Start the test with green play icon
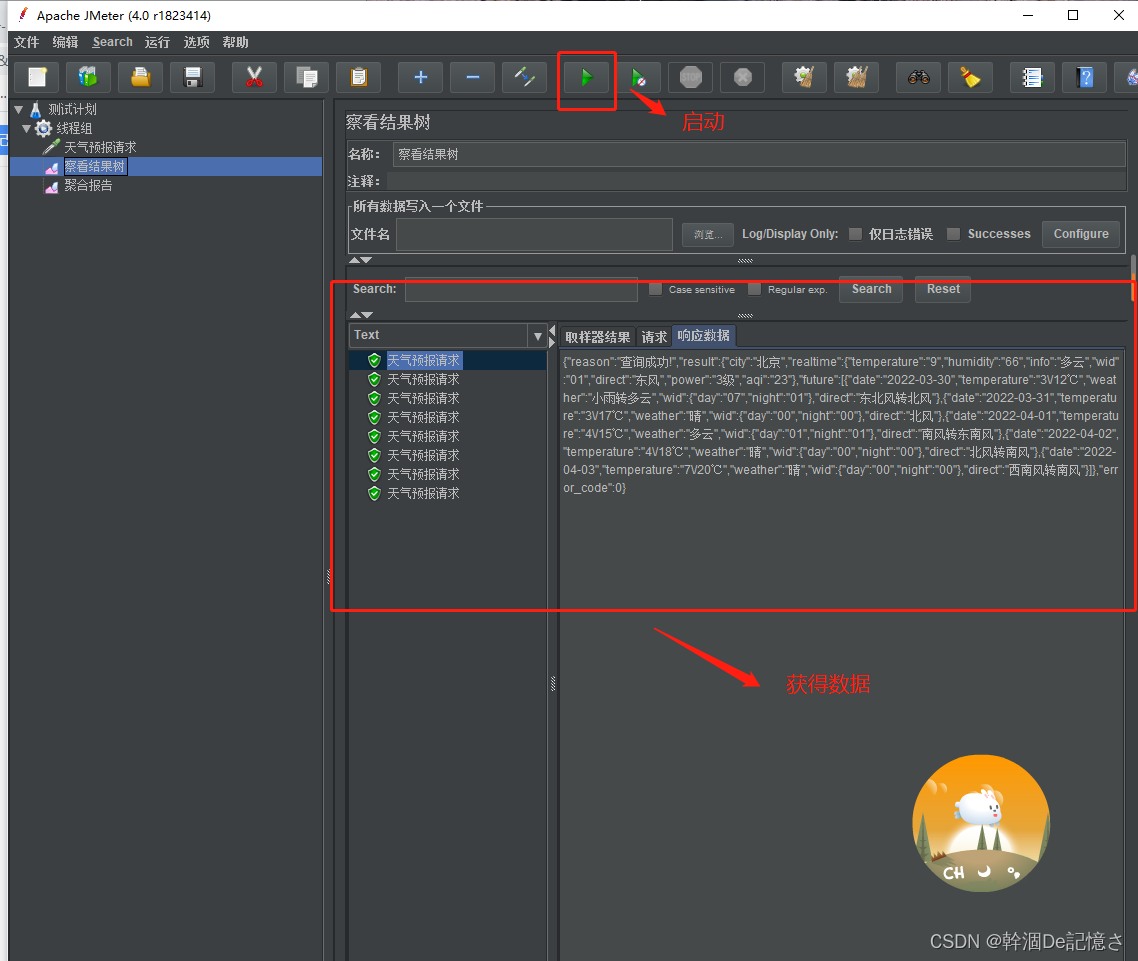 pos(586,77)
